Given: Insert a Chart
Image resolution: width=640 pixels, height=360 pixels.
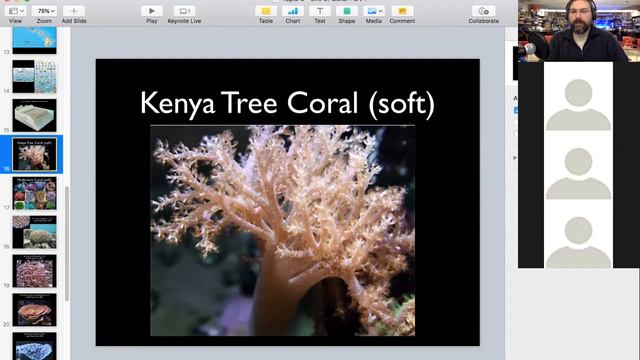Looking at the screenshot, I should coord(293,11).
